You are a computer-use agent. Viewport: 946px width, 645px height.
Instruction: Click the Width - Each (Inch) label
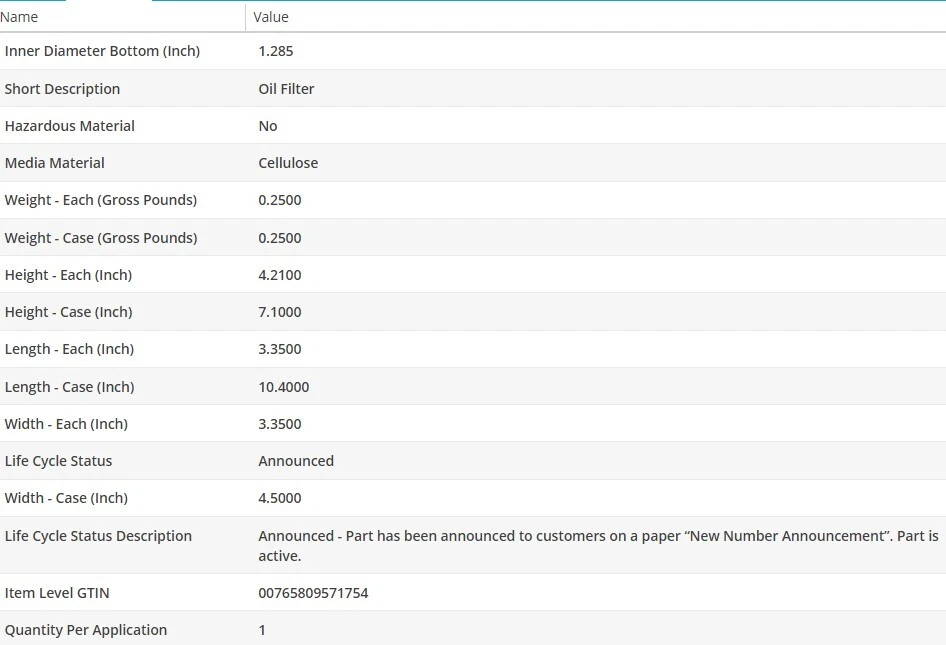click(x=66, y=424)
